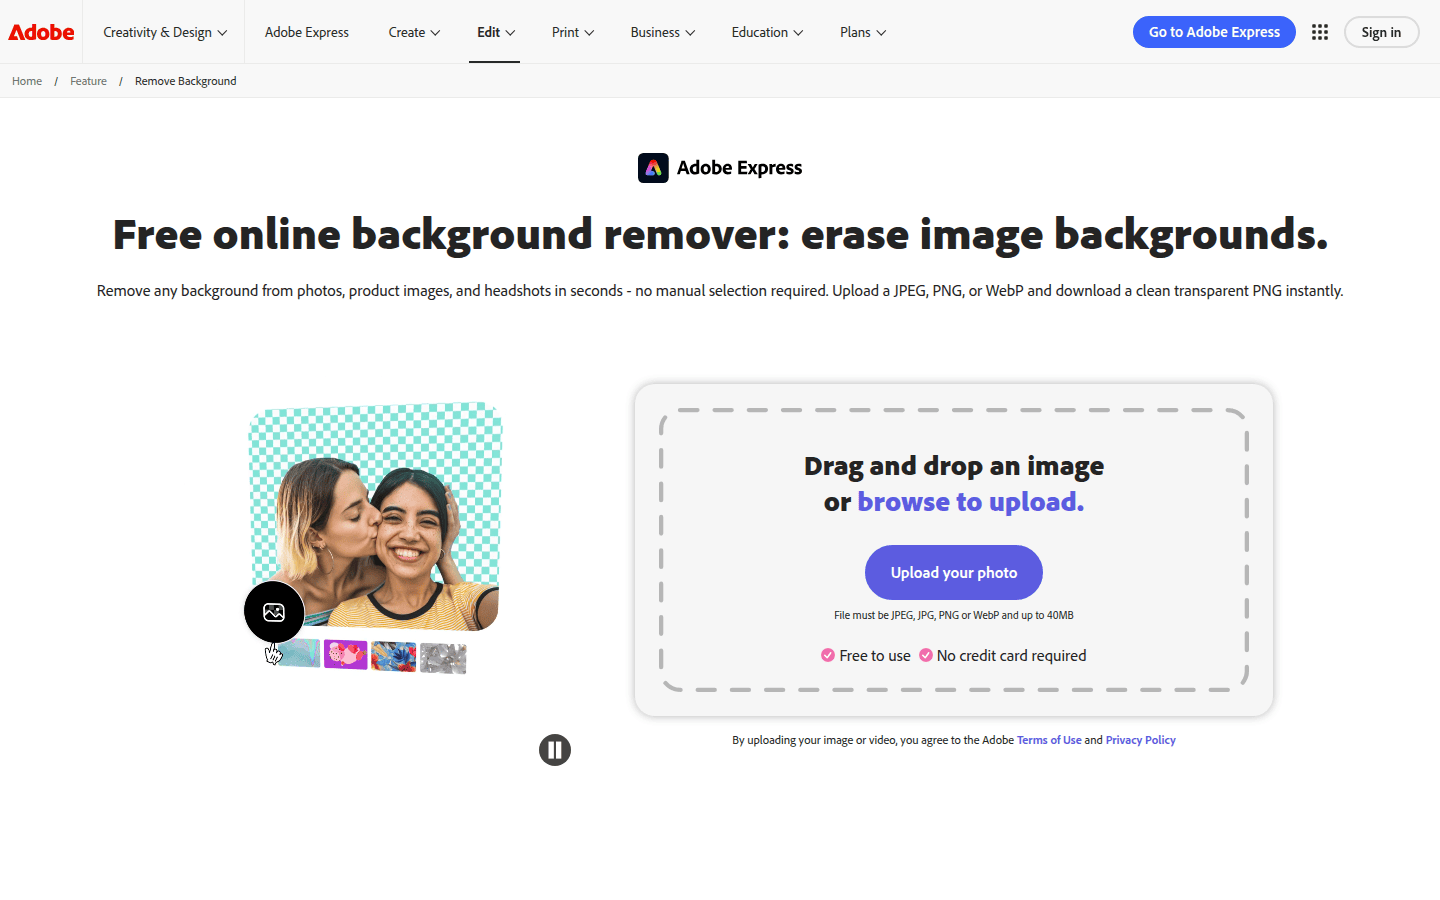Open the Create dropdown

[414, 32]
